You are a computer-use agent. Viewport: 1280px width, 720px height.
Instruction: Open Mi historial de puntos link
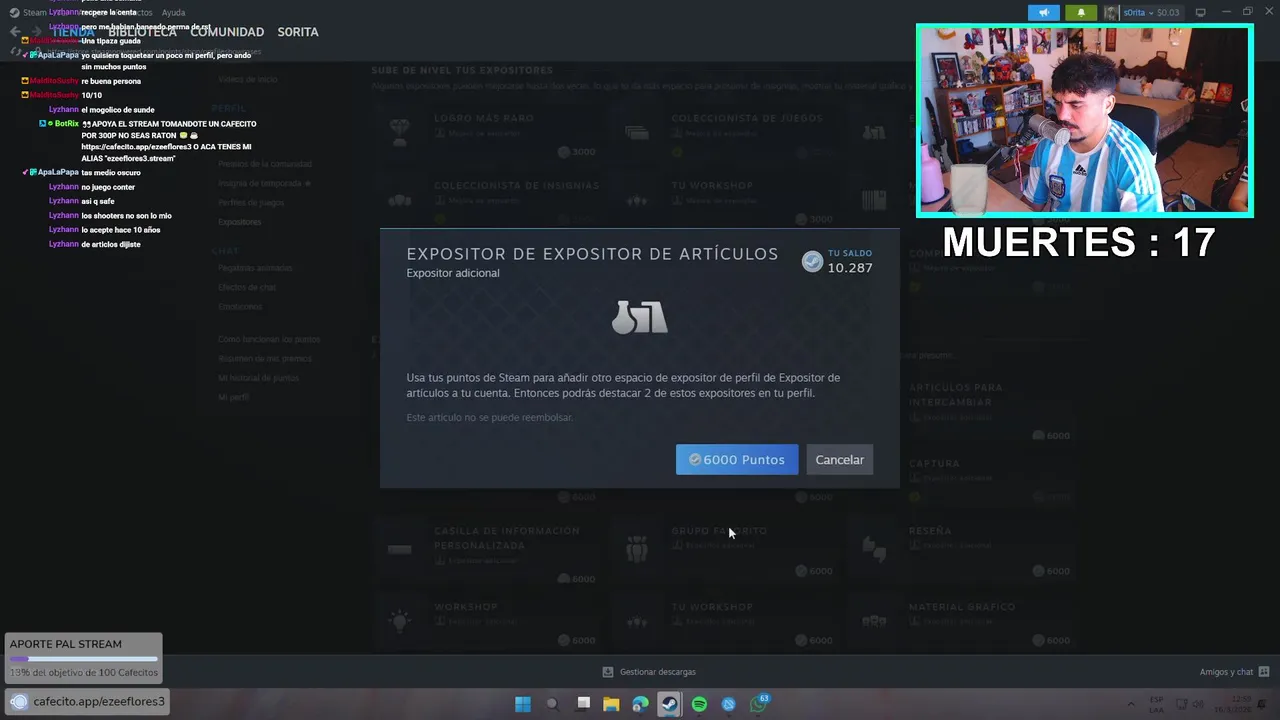(258, 378)
